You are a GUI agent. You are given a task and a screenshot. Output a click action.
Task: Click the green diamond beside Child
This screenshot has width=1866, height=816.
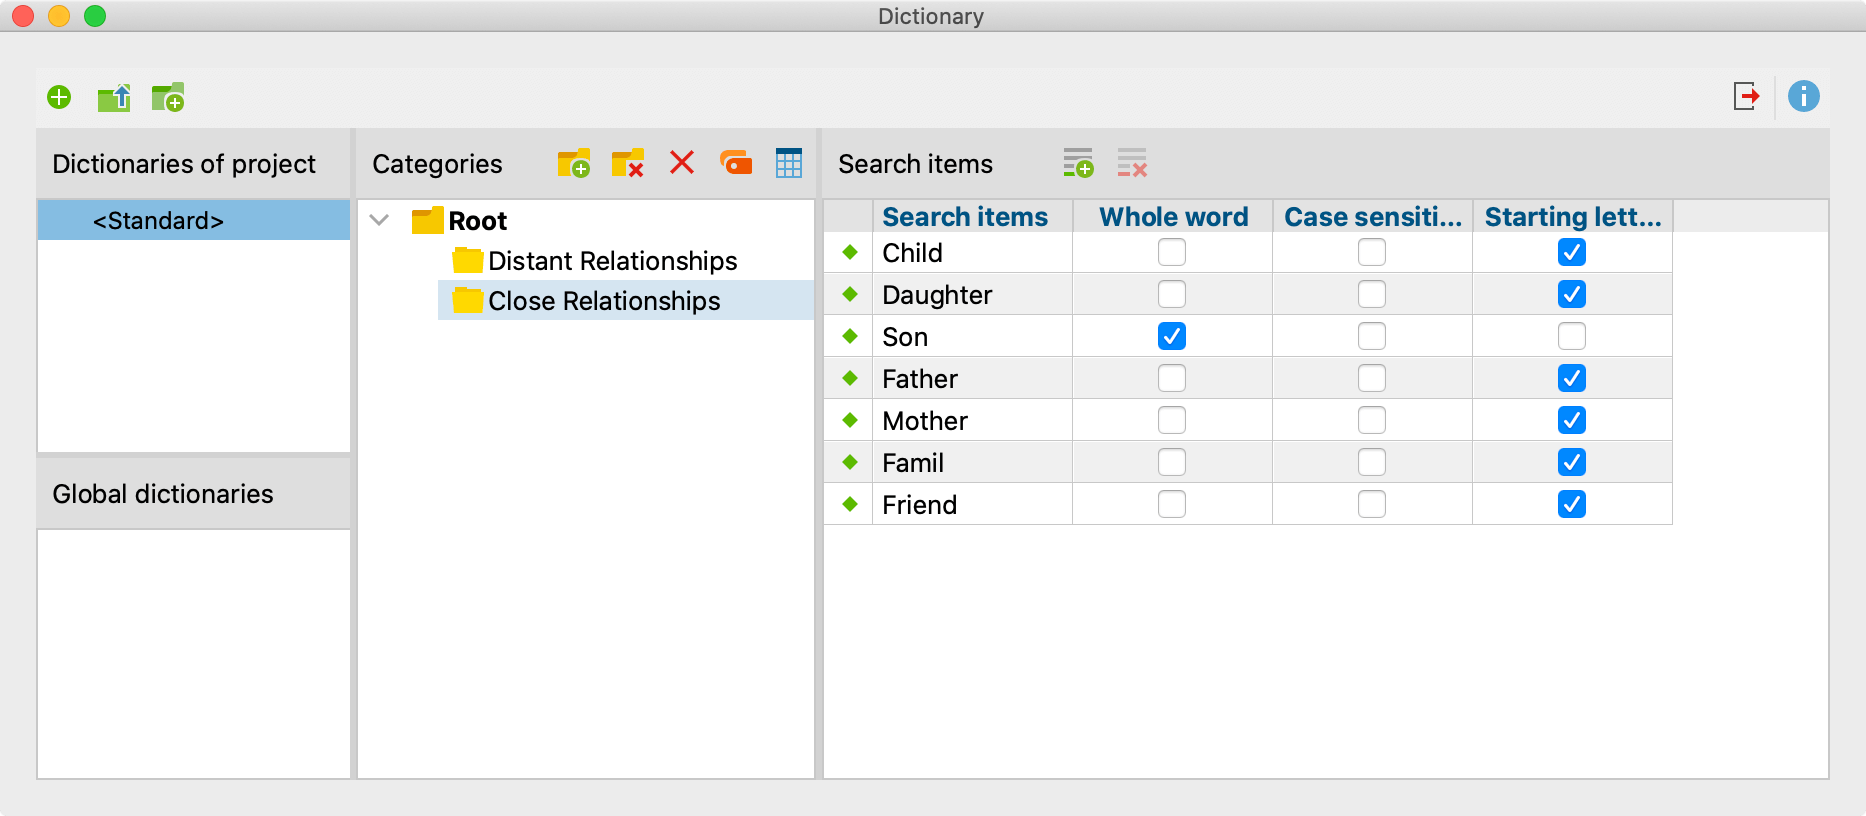850,252
